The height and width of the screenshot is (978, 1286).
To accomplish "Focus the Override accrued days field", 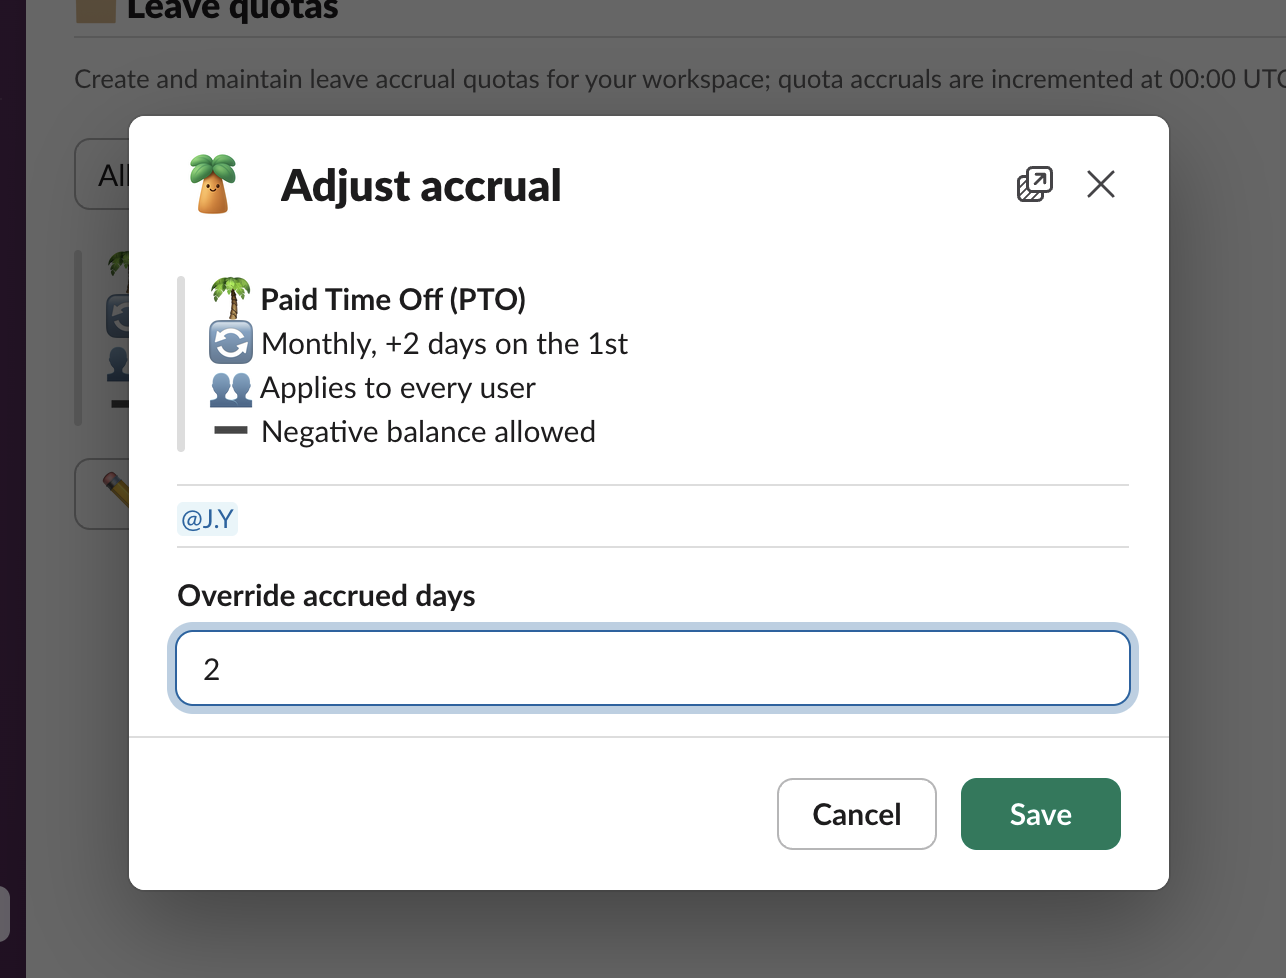I will coord(653,668).
